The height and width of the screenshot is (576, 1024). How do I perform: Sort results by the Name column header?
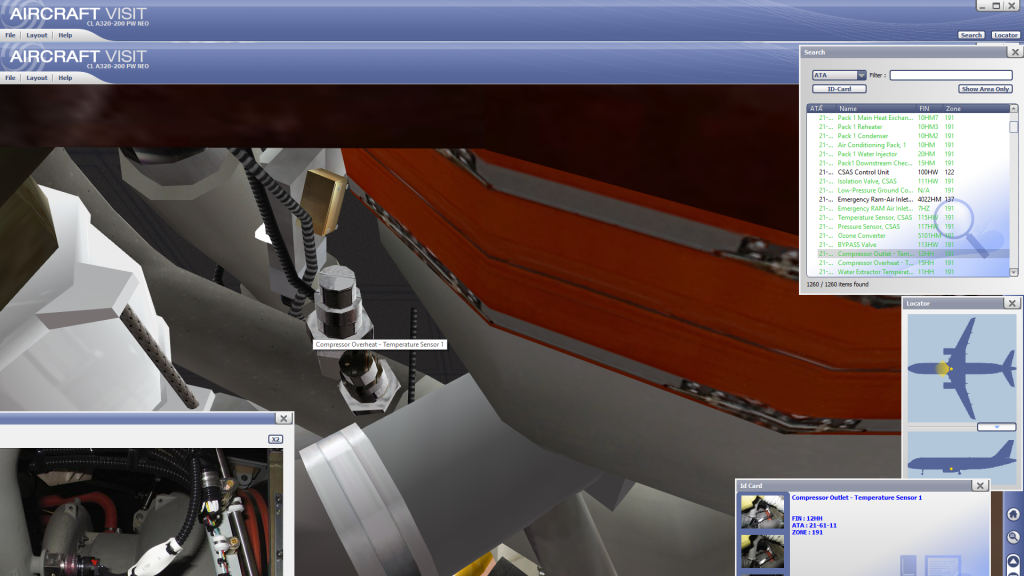pyautogui.click(x=876, y=108)
